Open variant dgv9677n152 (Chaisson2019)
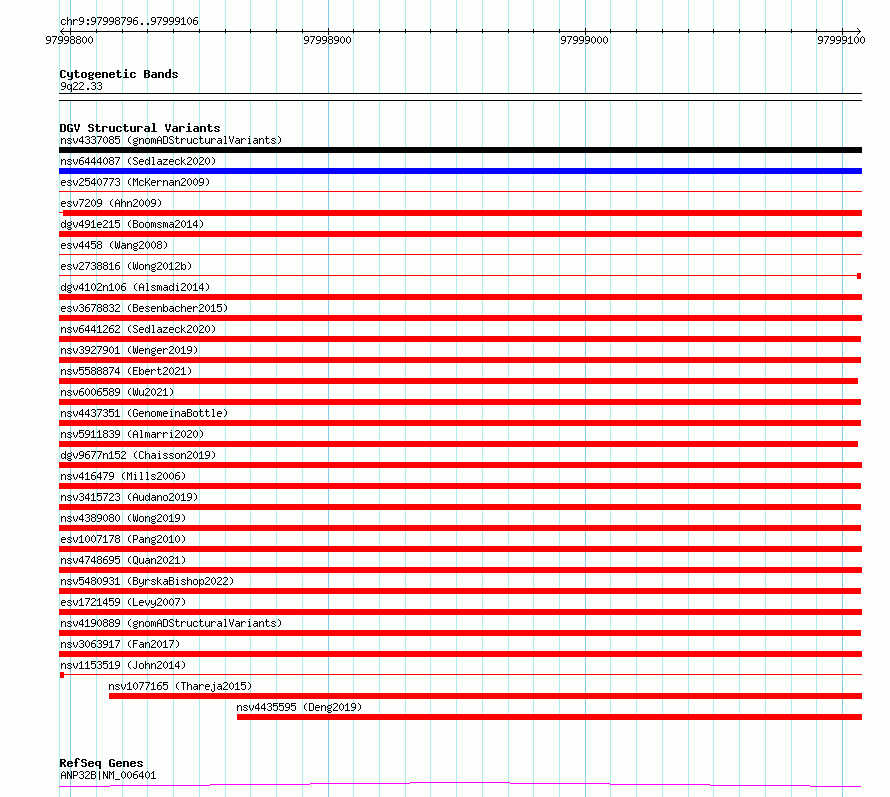890x797 pixels. tap(138, 455)
